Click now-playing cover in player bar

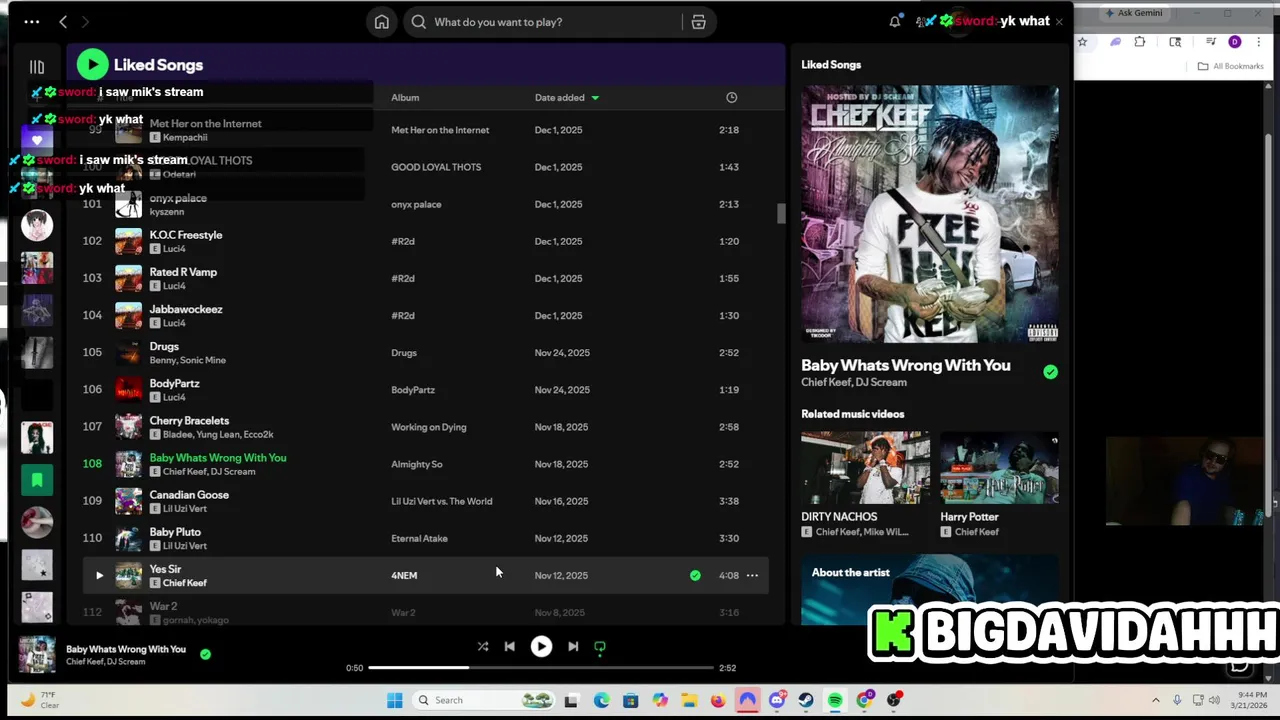click(x=37, y=655)
